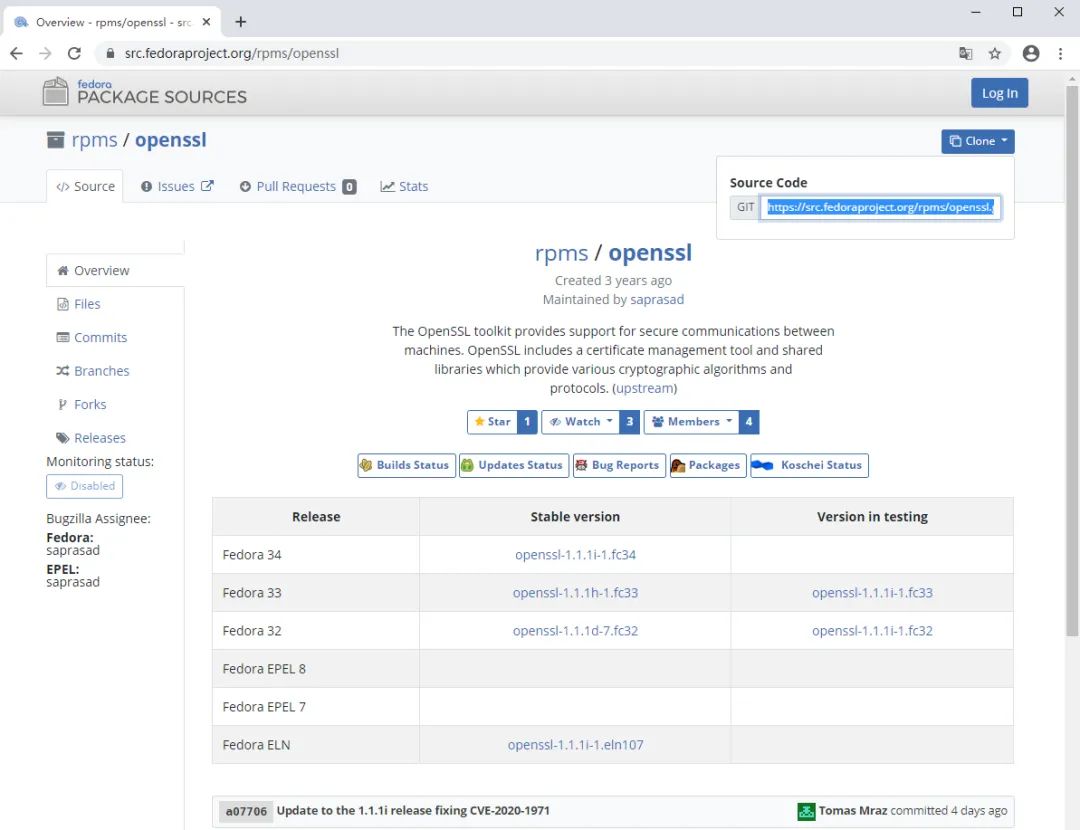The height and width of the screenshot is (830, 1080).
Task: Click the site padlock icon
Action: (110, 53)
